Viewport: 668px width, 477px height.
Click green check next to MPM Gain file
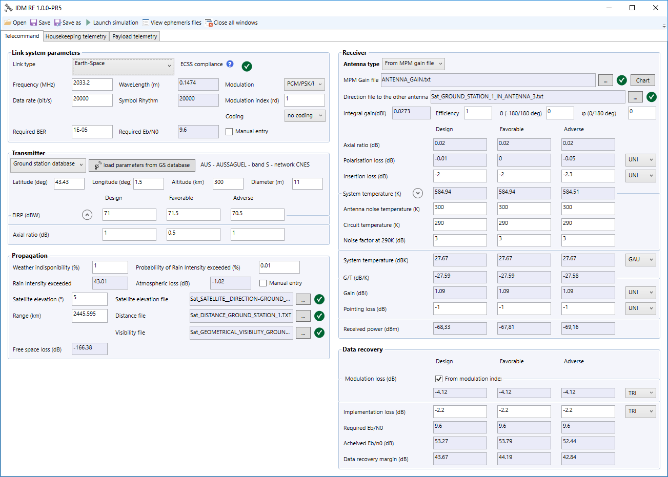(x=621, y=79)
